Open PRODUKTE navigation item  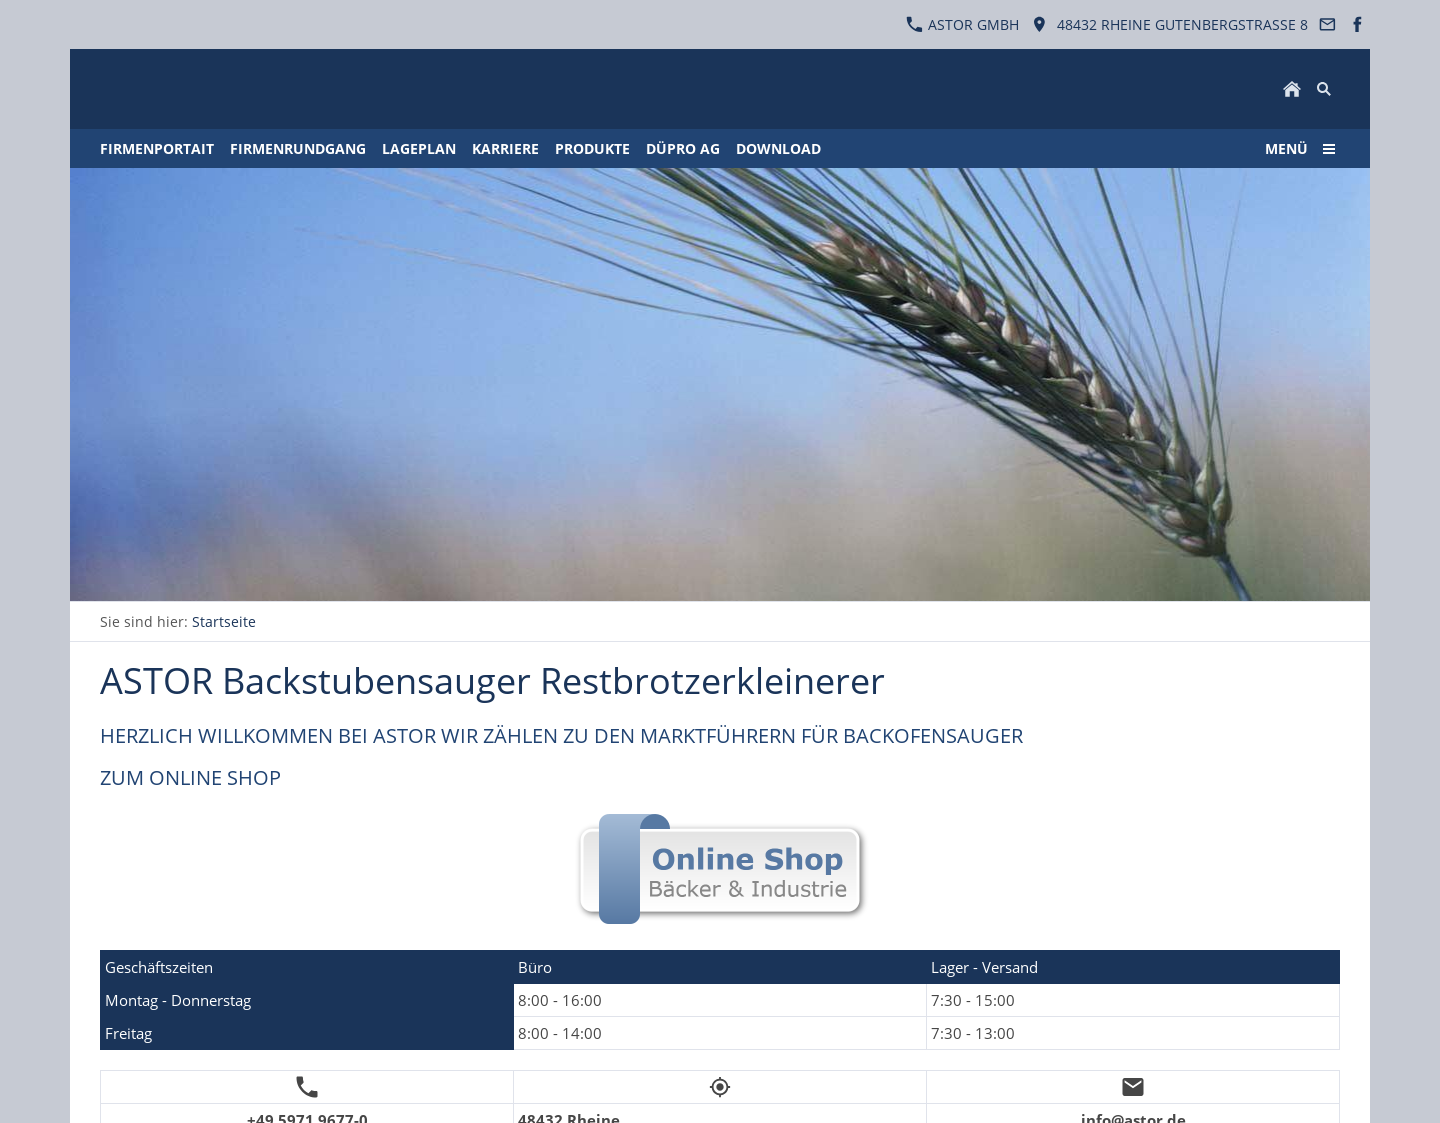pyautogui.click(x=592, y=149)
